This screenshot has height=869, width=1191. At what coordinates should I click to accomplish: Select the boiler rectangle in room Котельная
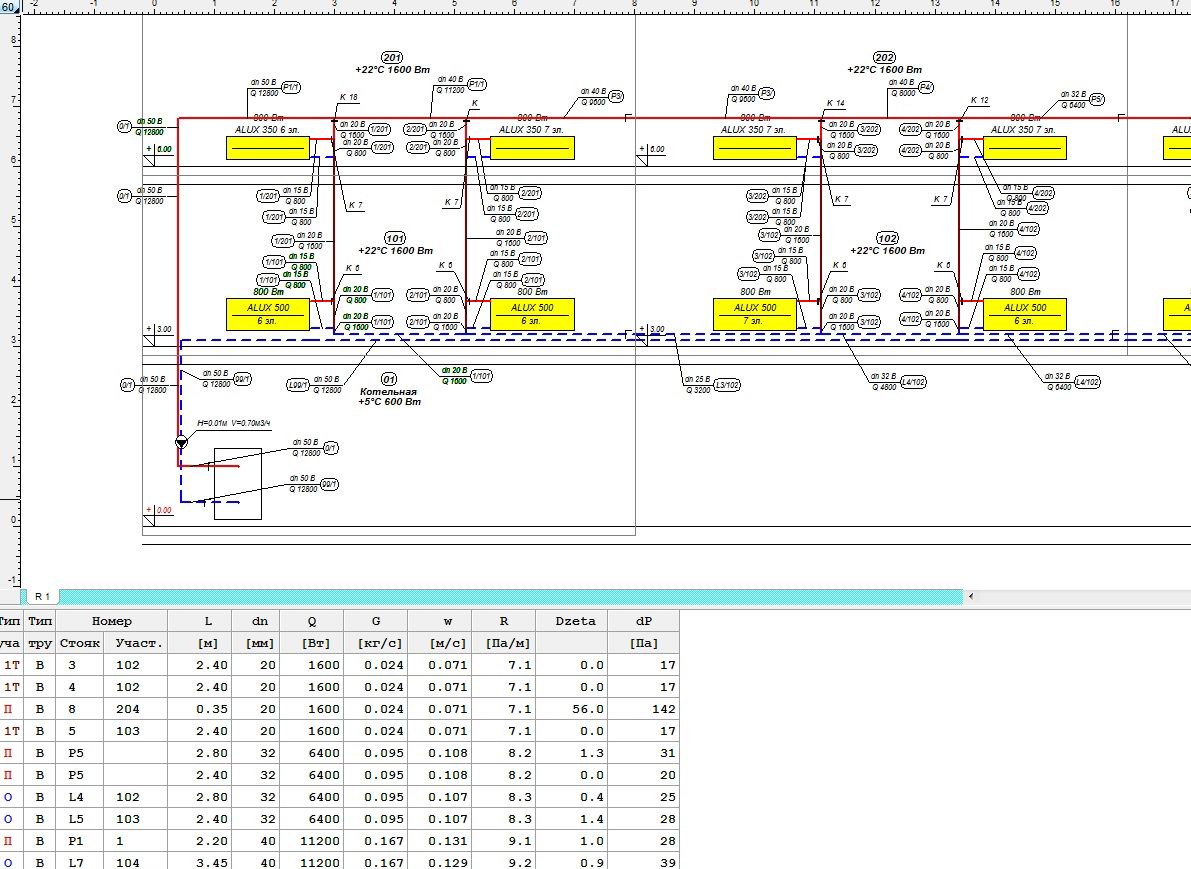[x=238, y=484]
